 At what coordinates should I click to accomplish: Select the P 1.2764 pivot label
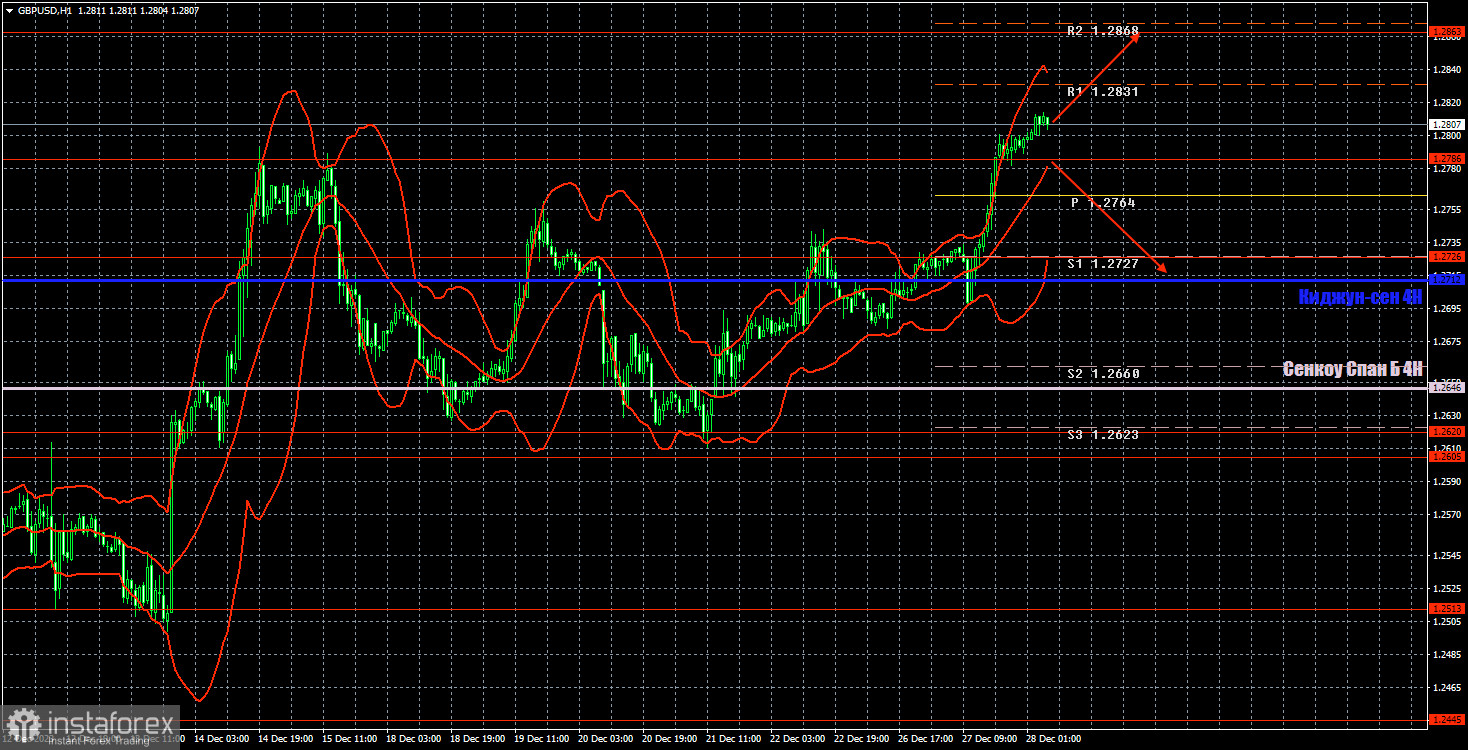(x=1102, y=203)
